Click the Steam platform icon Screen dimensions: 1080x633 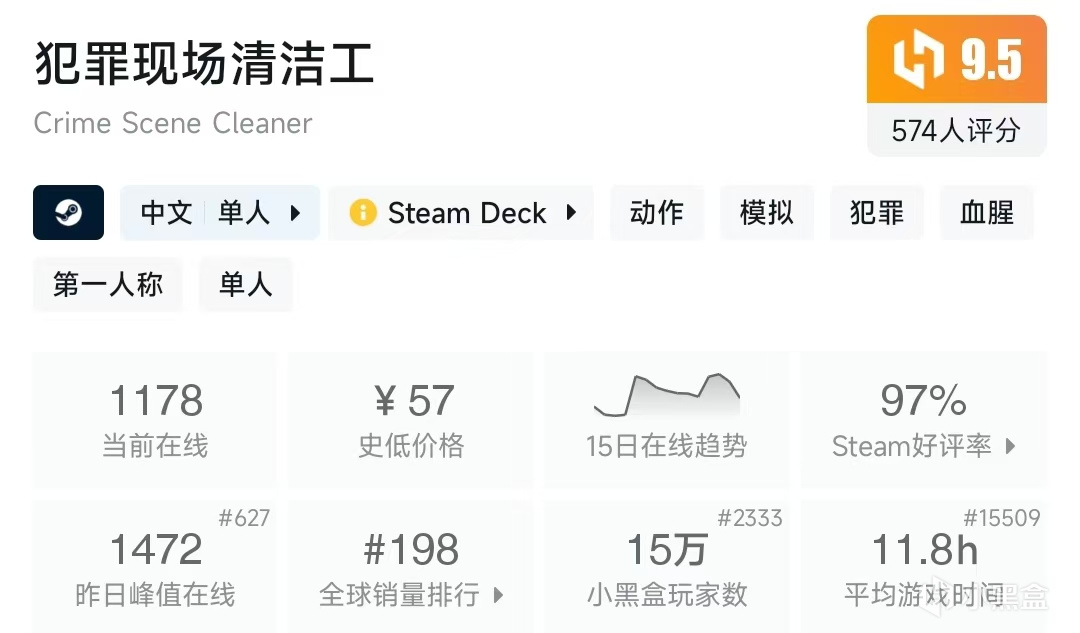pyautogui.click(x=68, y=213)
